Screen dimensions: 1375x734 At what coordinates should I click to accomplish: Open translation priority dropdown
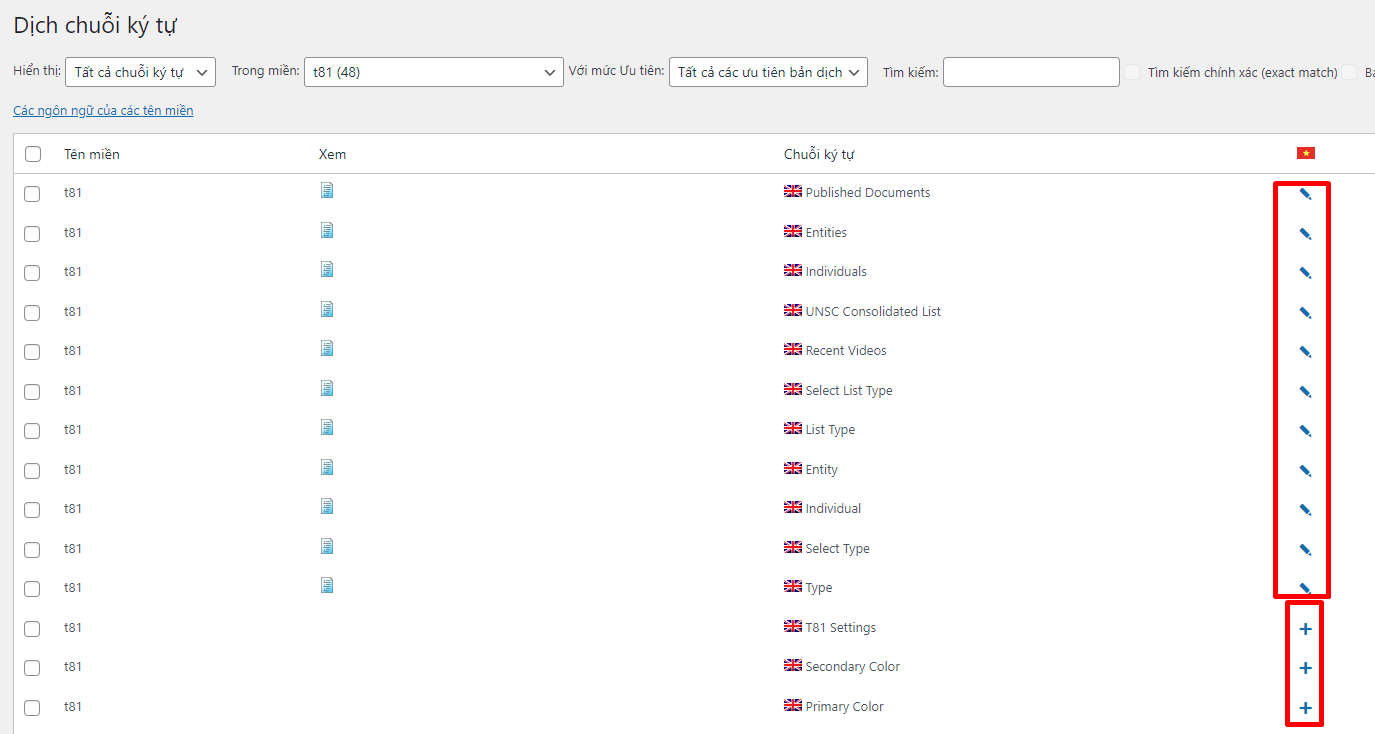(768, 72)
